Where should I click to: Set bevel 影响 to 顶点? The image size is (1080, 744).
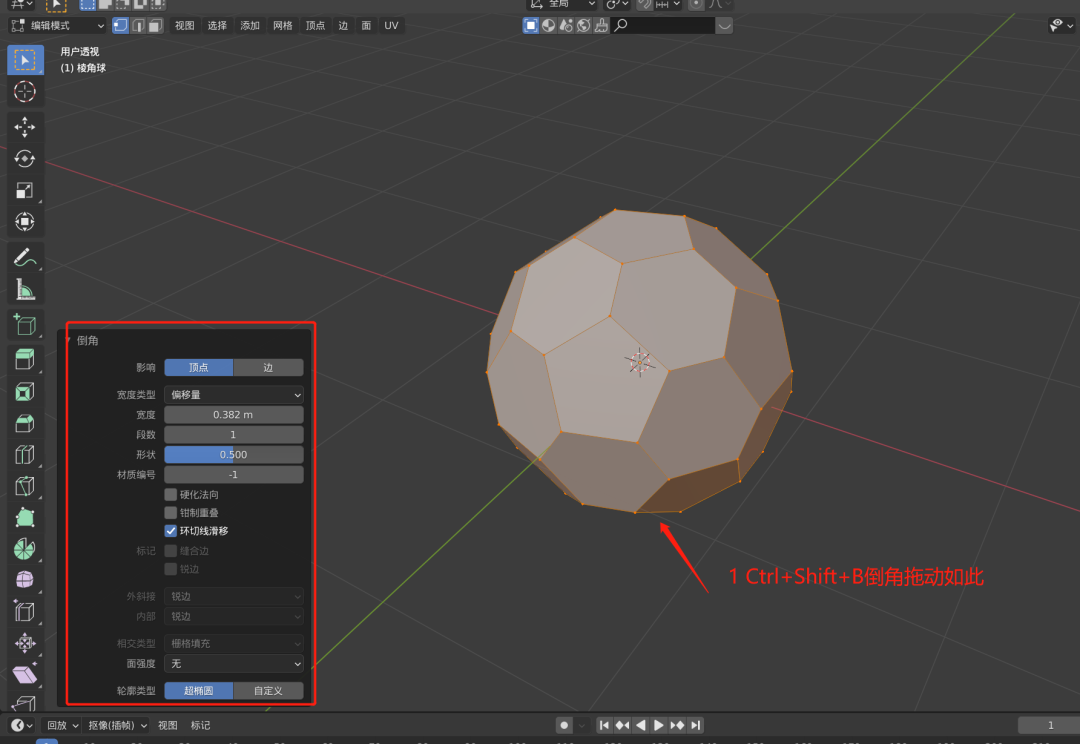(x=199, y=367)
